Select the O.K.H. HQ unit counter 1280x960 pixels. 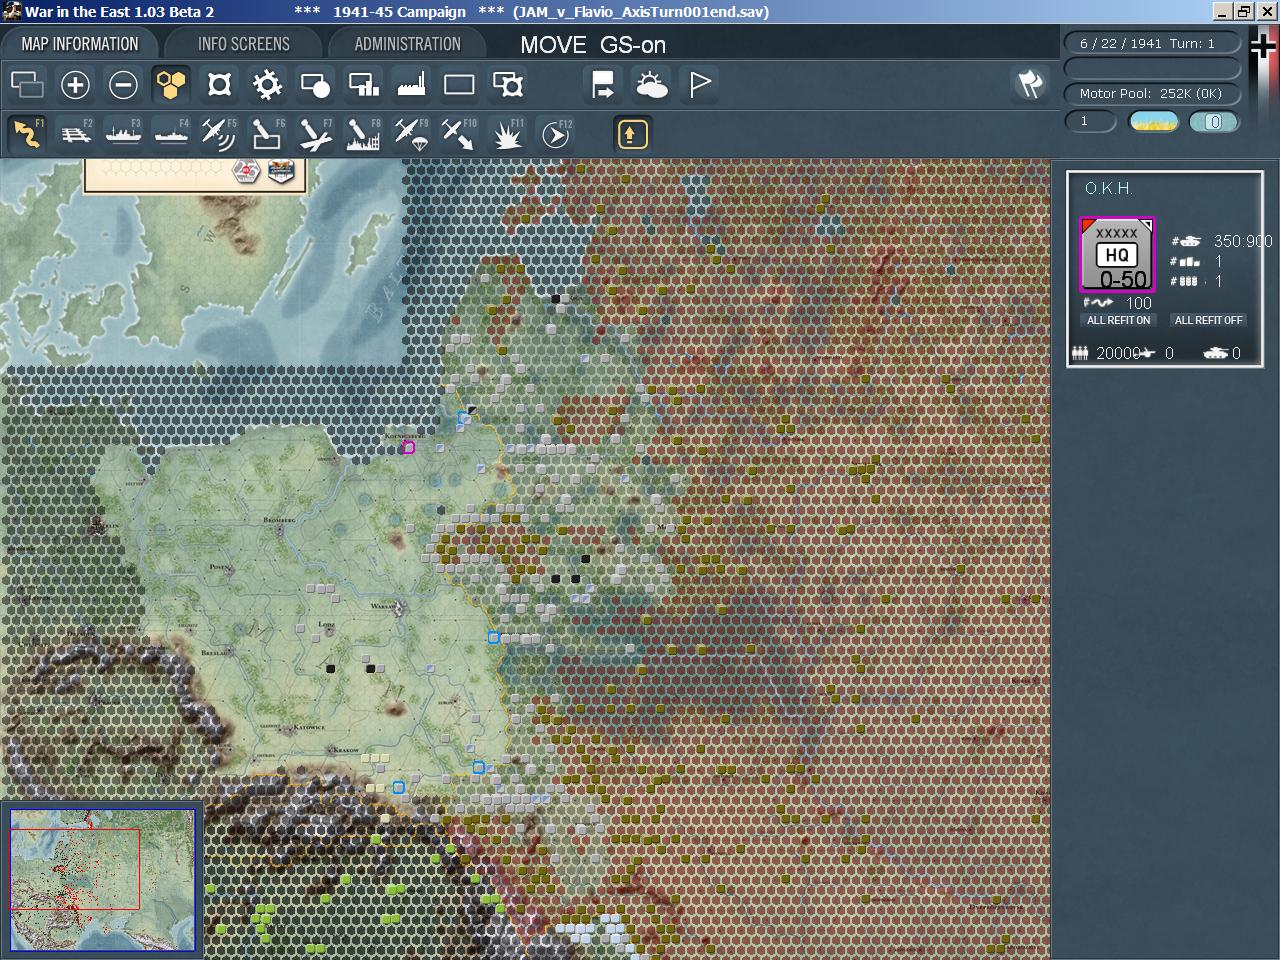(x=1117, y=254)
